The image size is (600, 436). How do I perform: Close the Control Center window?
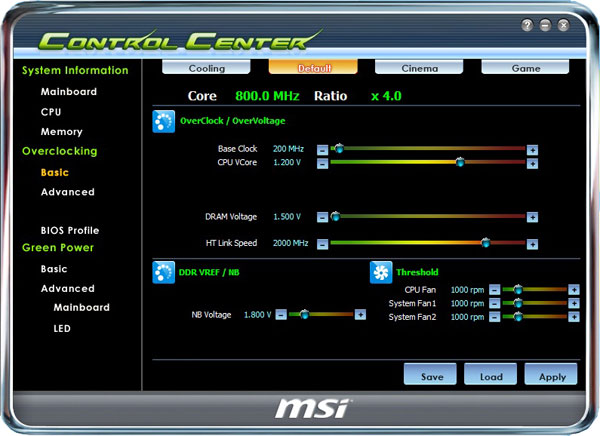pyautogui.click(x=563, y=25)
